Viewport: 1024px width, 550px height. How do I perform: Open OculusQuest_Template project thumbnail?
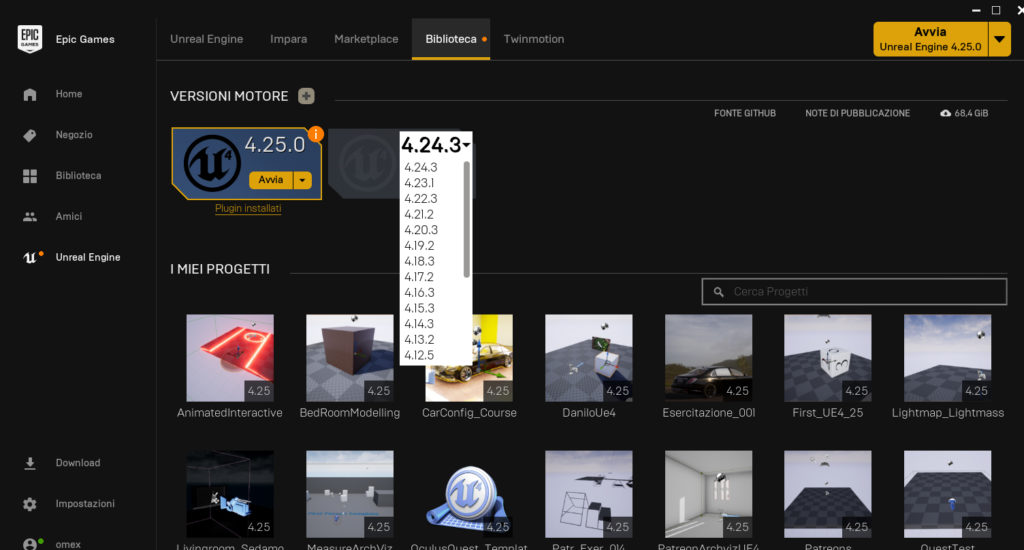pos(470,494)
